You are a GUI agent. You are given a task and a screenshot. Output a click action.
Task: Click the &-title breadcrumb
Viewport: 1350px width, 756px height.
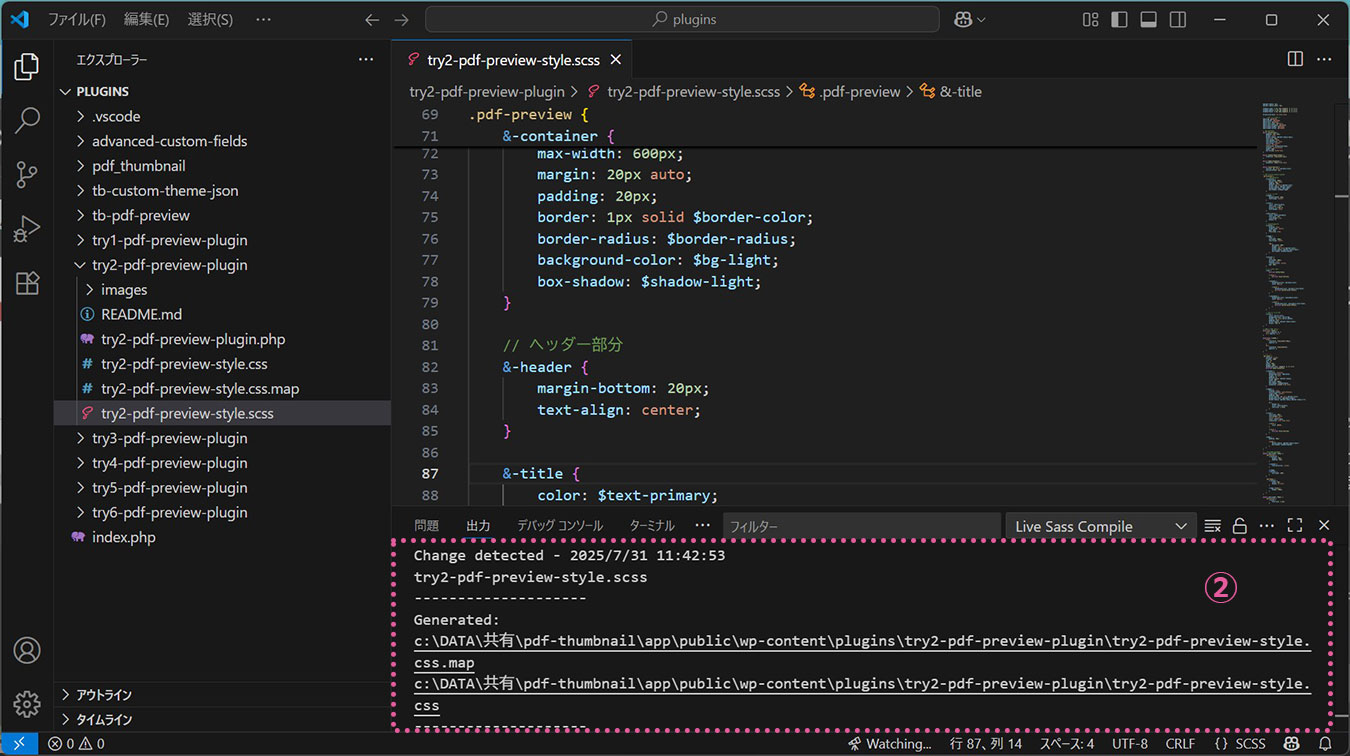(950, 91)
